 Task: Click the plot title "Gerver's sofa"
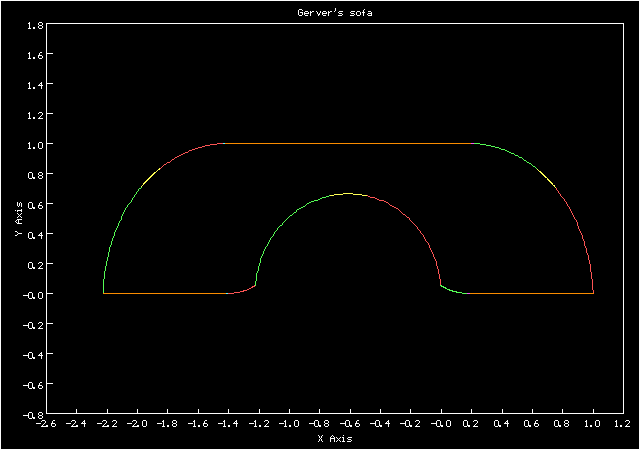pos(335,13)
